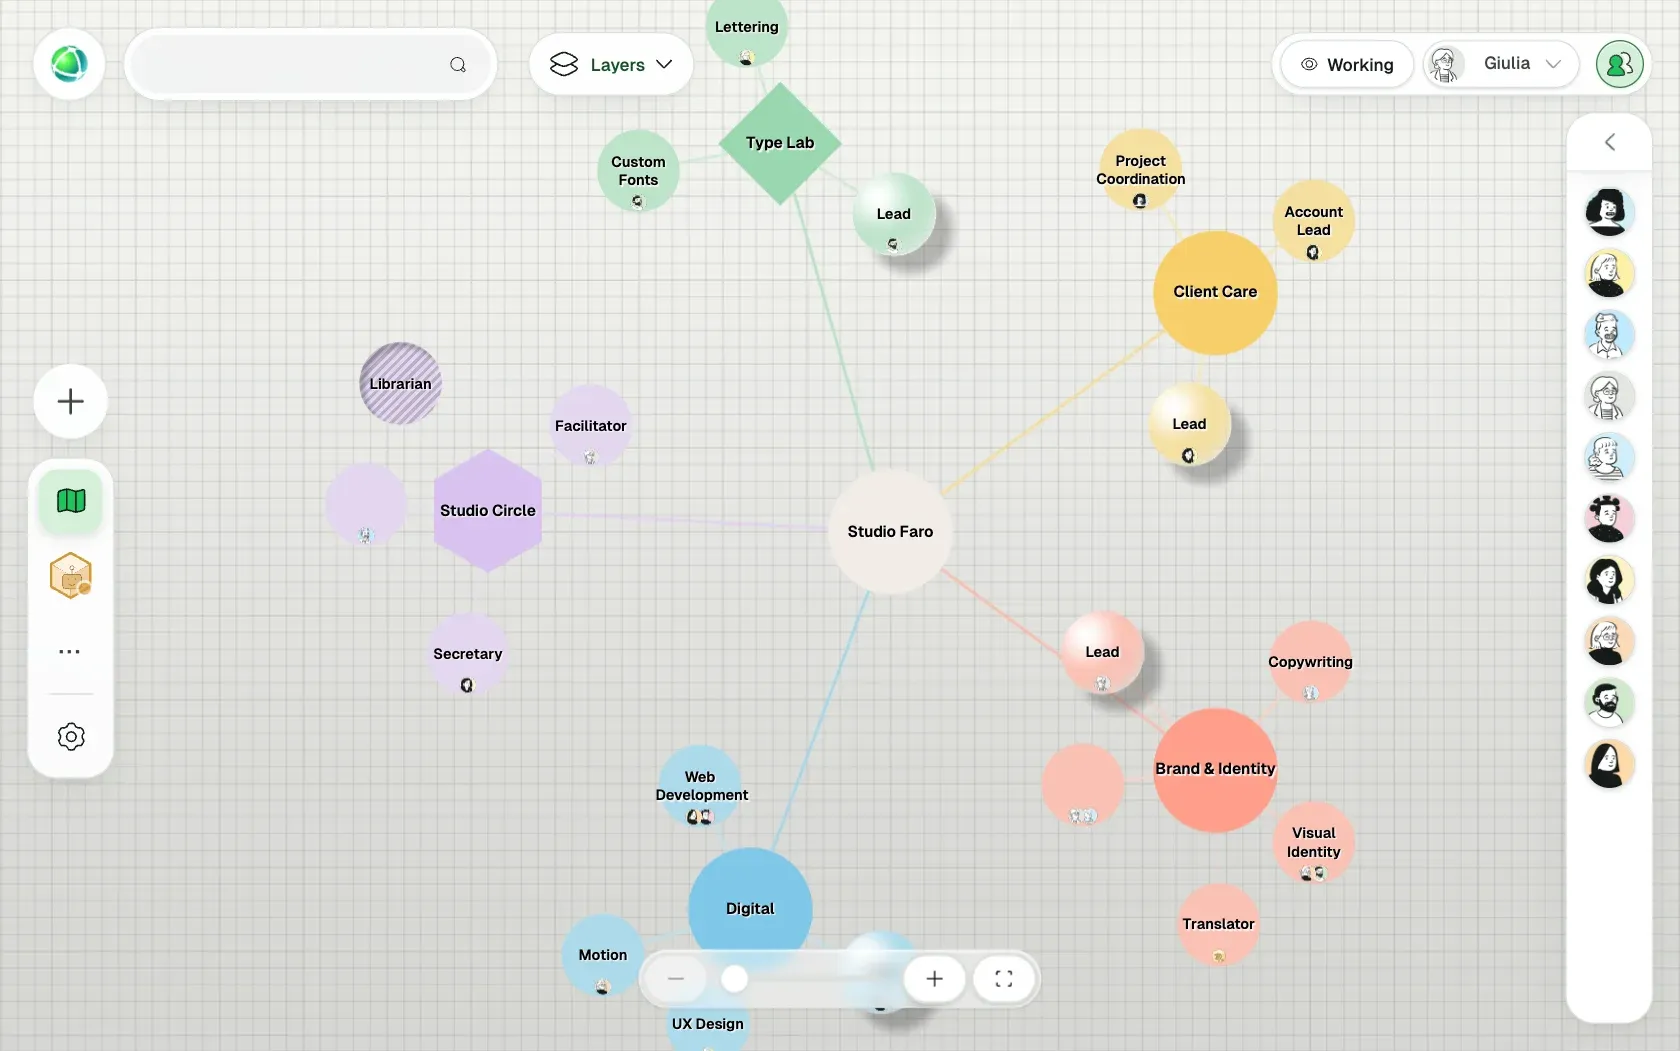Open the settings gear icon
Viewport: 1680px width, 1051px height.
71,737
